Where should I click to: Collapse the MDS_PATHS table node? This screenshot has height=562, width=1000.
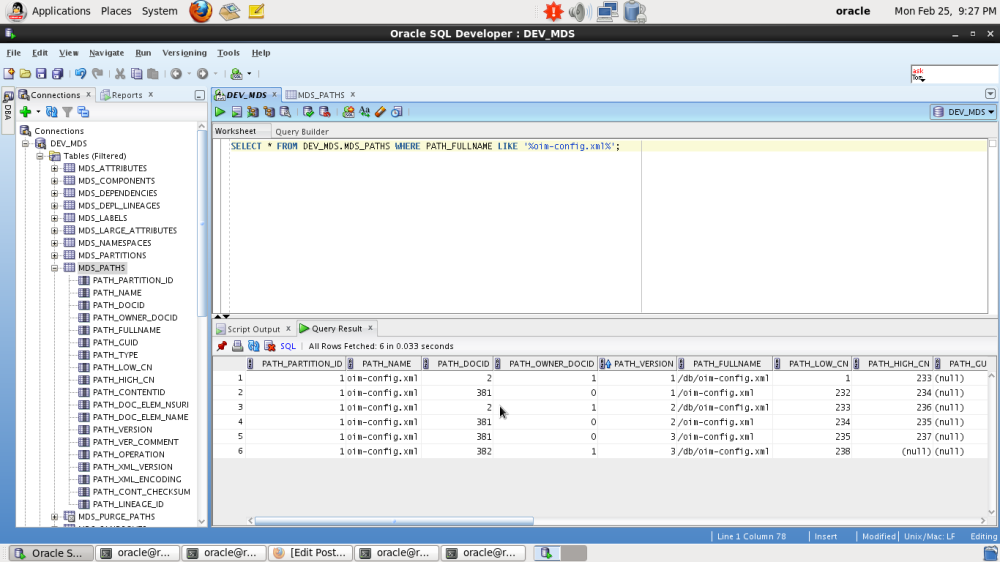coord(54,268)
